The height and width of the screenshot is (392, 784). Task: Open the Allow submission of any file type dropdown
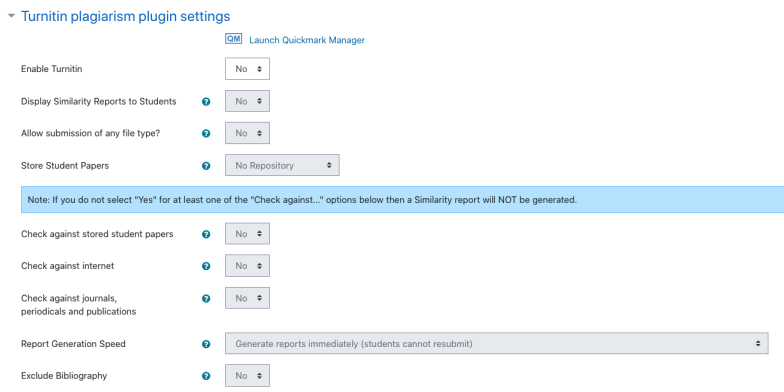pos(248,133)
